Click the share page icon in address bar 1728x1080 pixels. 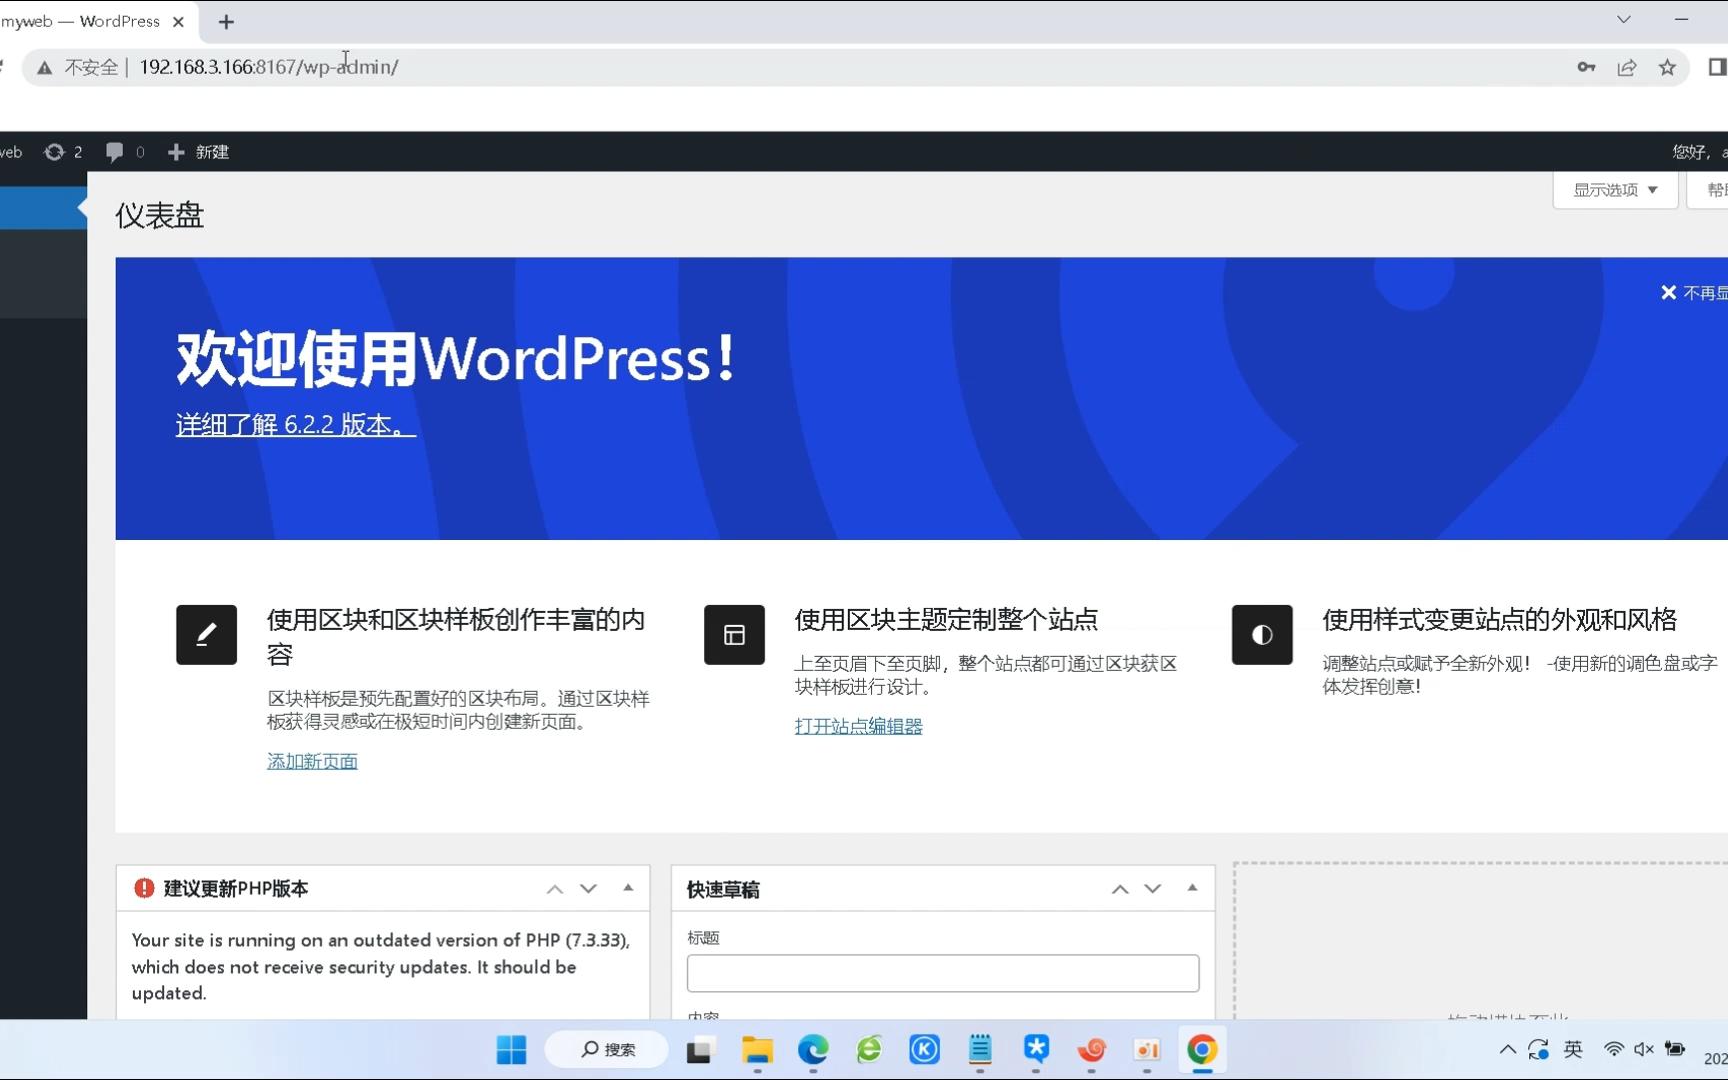[1627, 67]
